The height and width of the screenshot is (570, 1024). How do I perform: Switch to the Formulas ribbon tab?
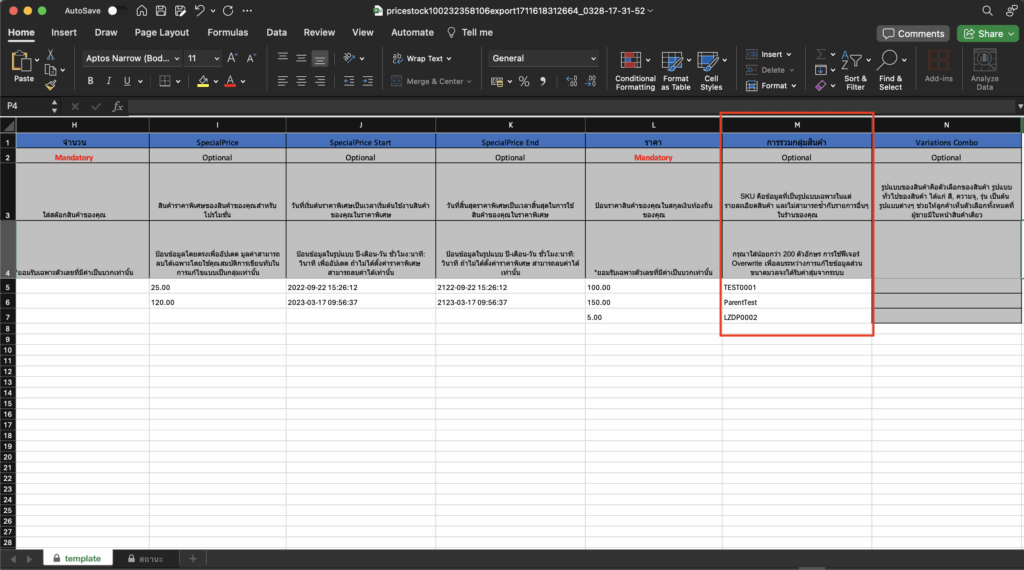(x=228, y=32)
